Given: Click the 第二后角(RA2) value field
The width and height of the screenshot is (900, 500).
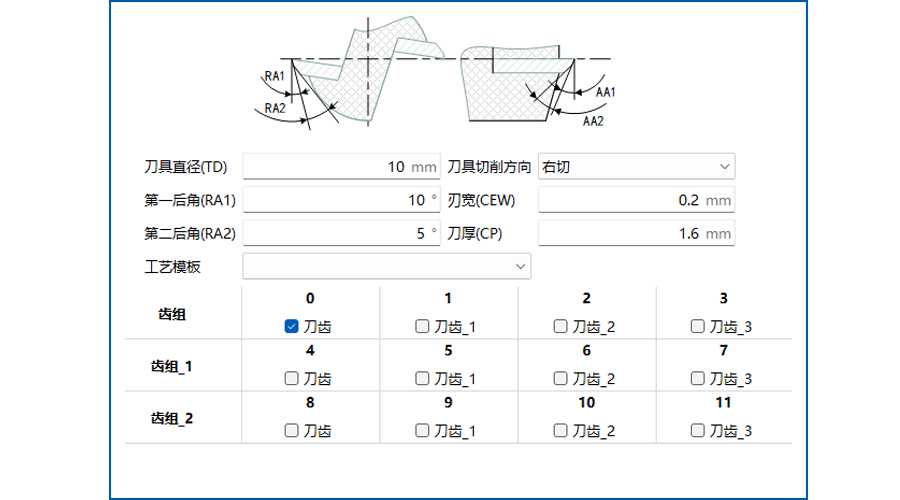Looking at the screenshot, I should click(x=342, y=233).
